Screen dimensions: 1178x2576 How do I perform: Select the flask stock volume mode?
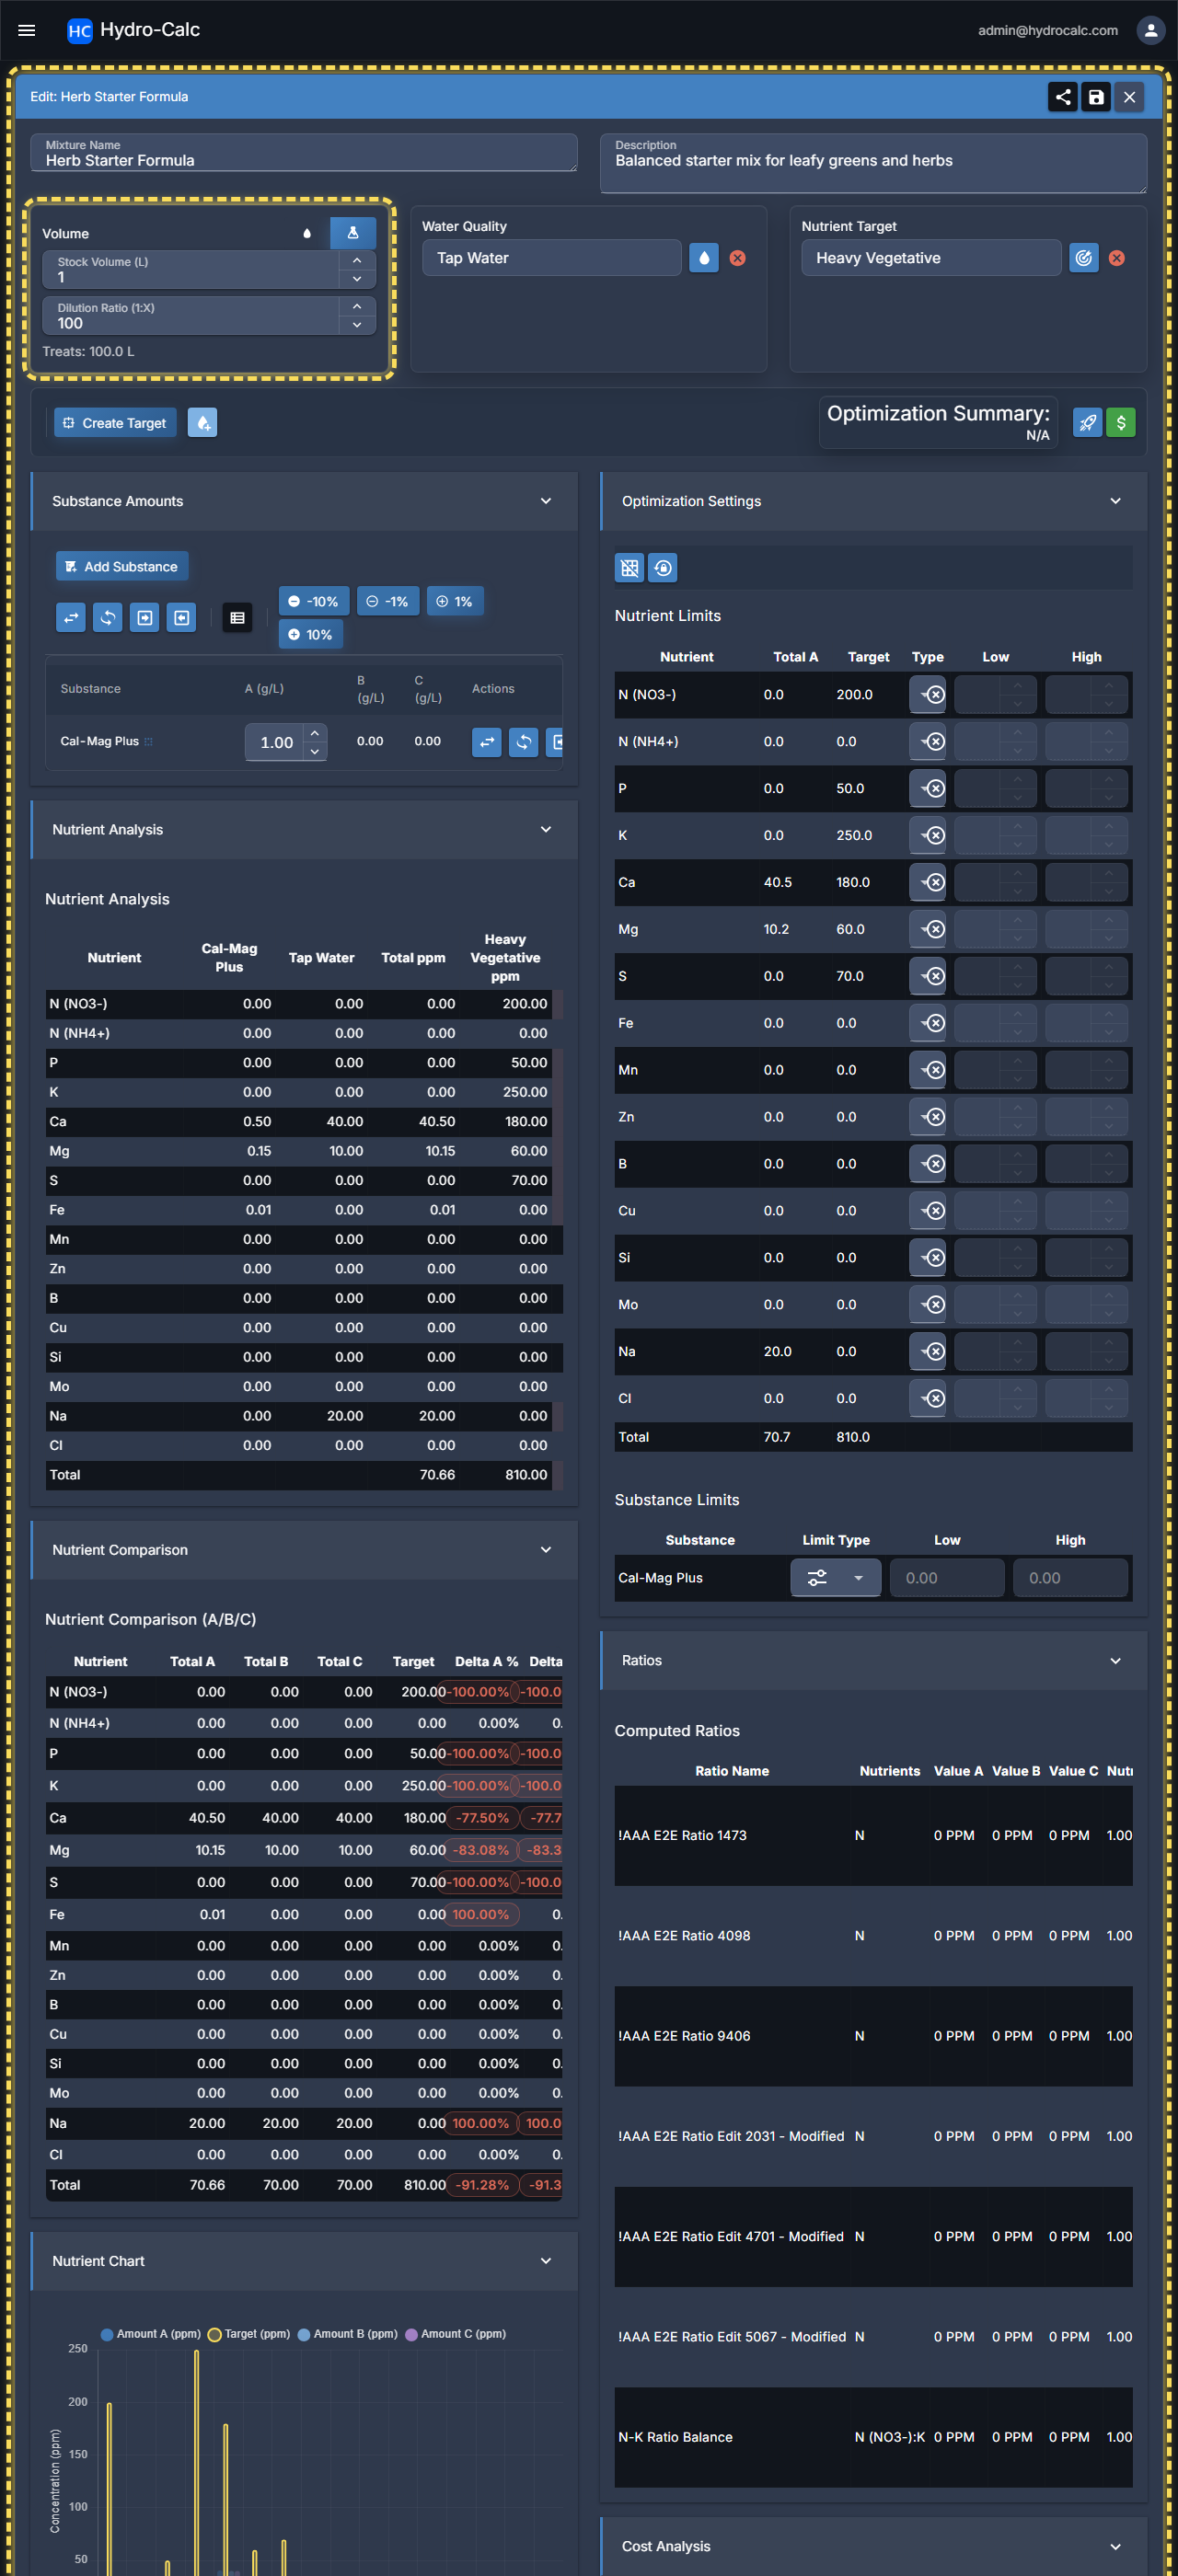[353, 233]
